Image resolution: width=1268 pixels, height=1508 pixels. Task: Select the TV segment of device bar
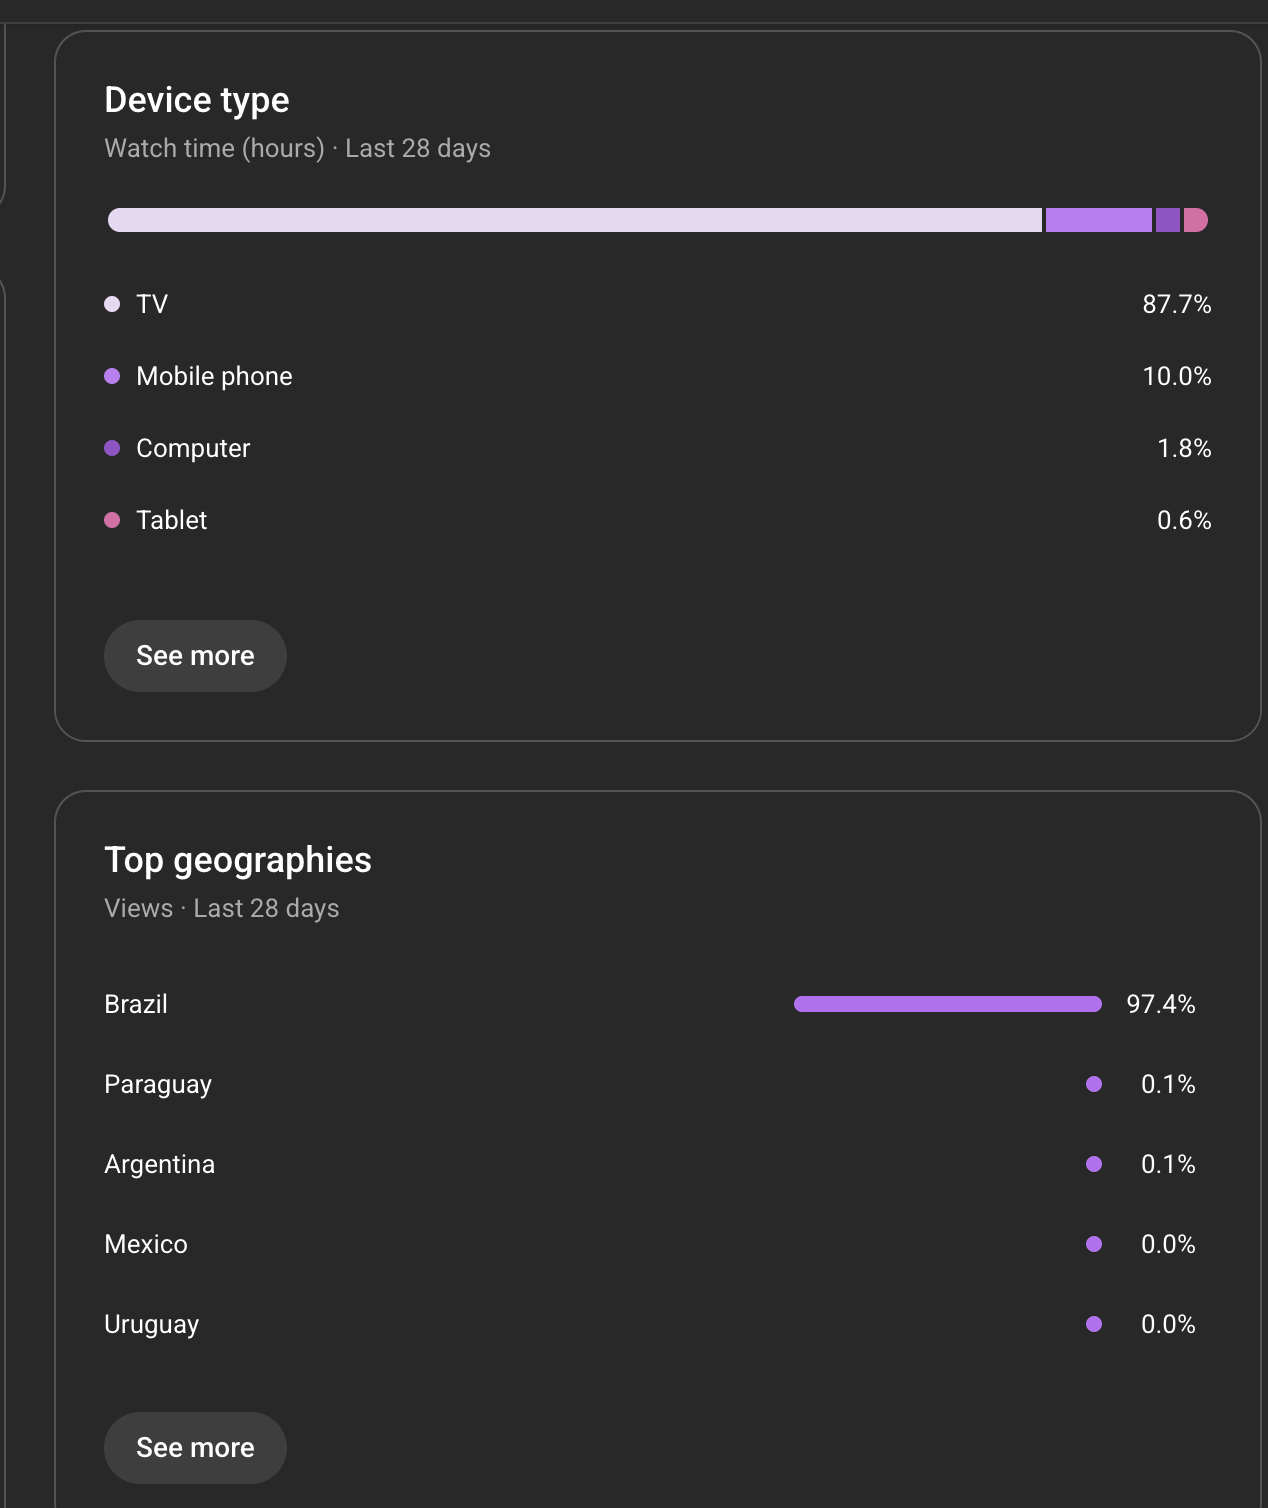[x=575, y=220]
